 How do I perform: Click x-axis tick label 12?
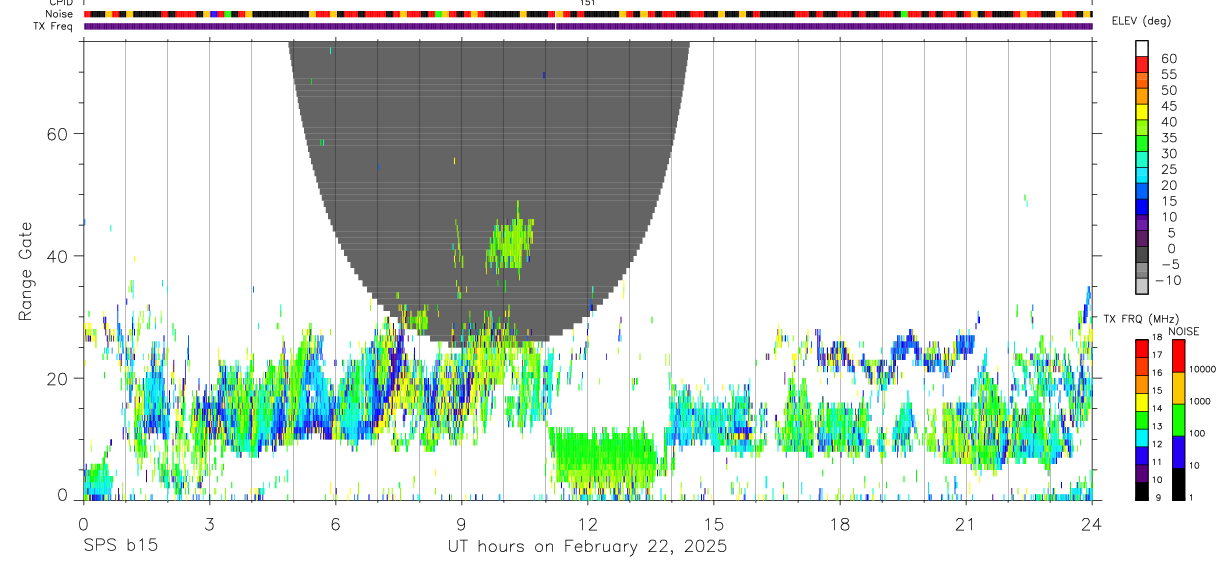(587, 525)
